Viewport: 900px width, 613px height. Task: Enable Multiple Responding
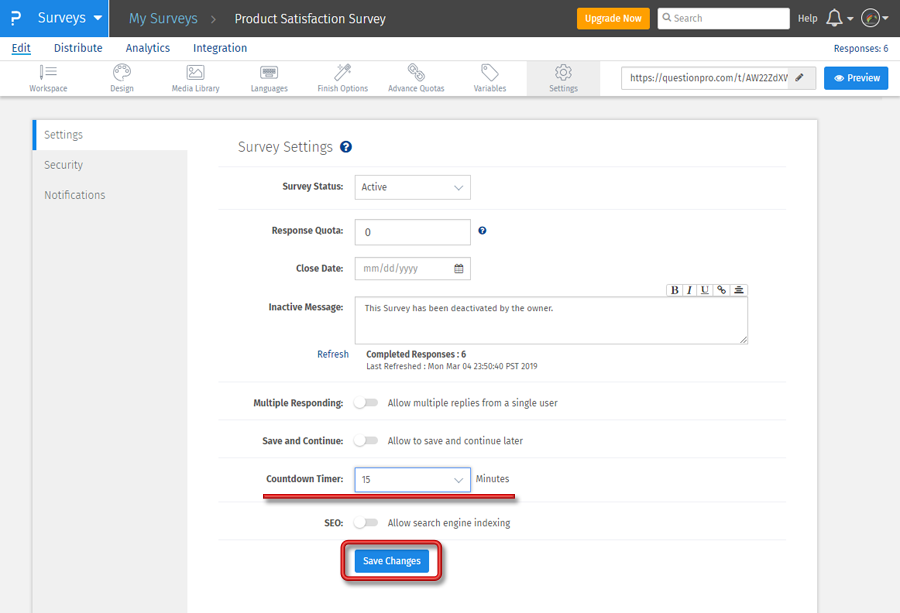pyautogui.click(x=366, y=401)
